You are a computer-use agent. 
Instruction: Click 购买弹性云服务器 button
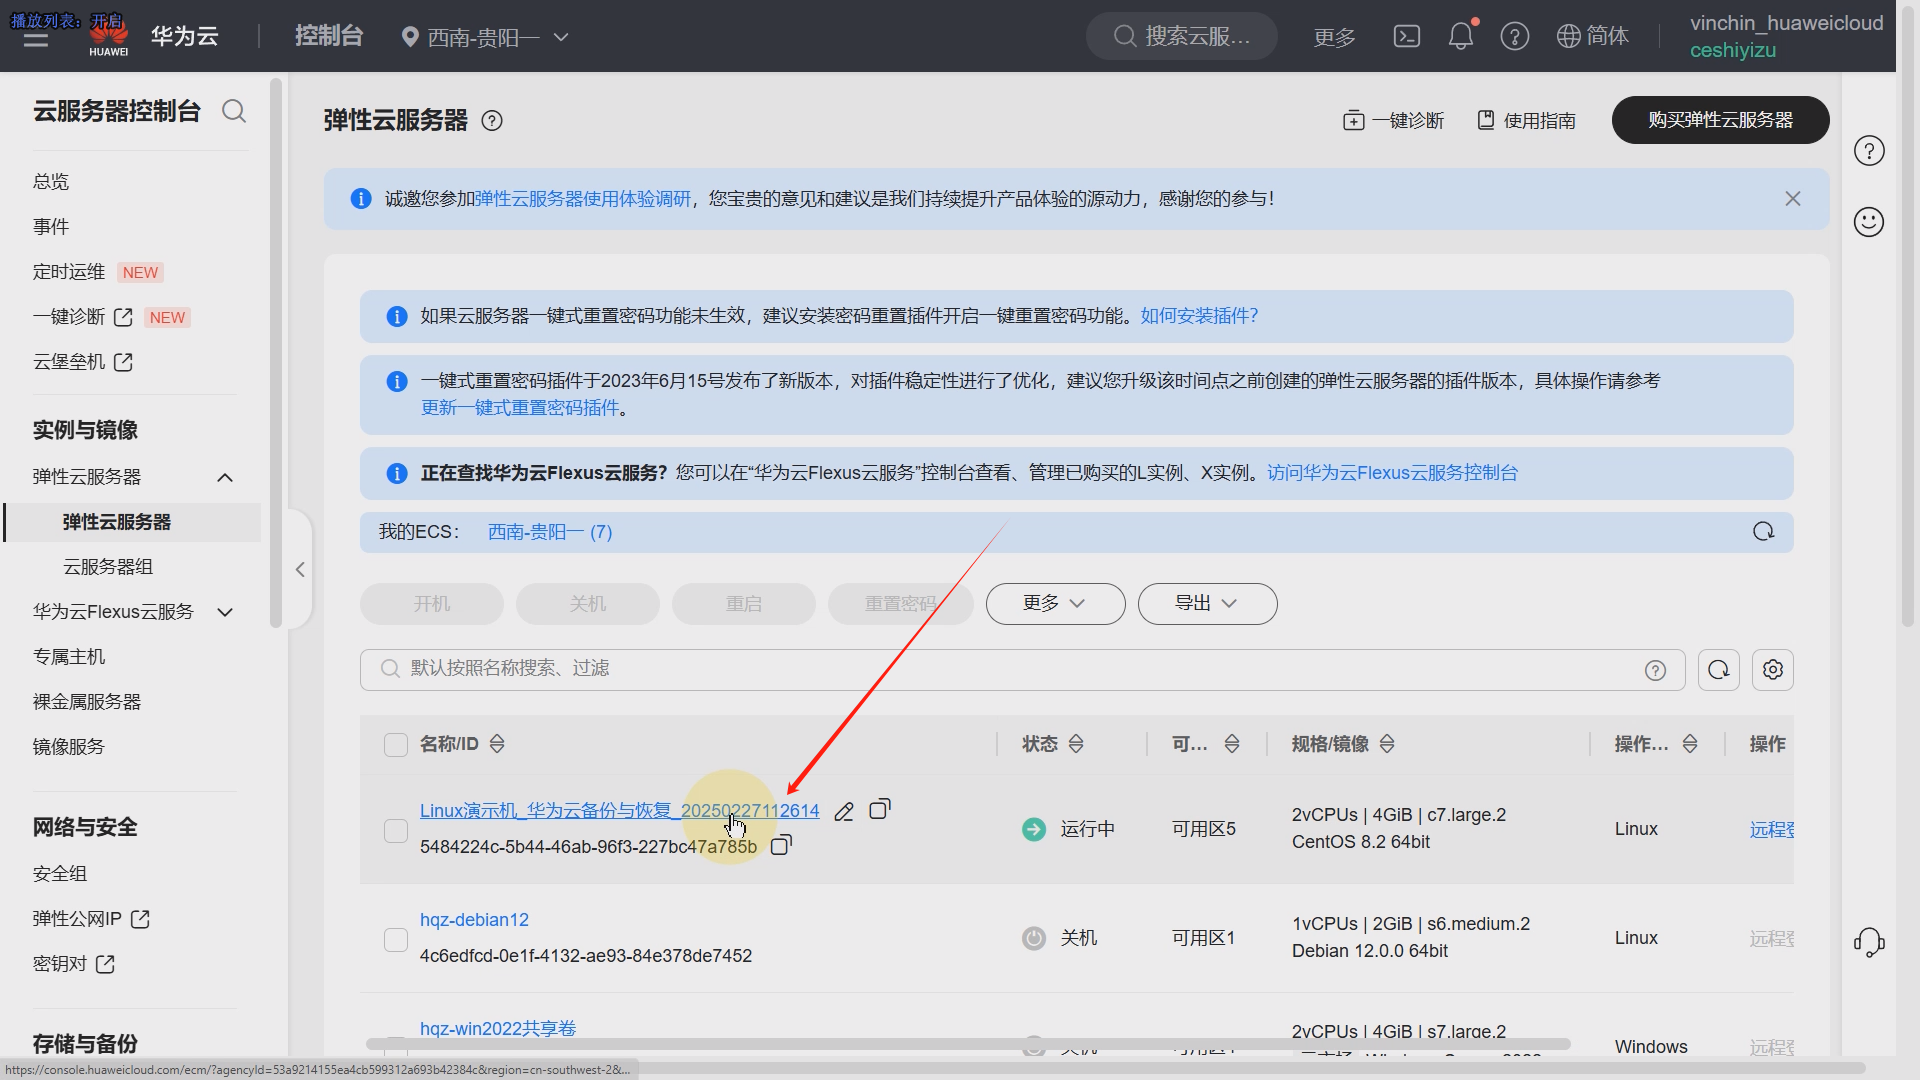pos(1720,120)
